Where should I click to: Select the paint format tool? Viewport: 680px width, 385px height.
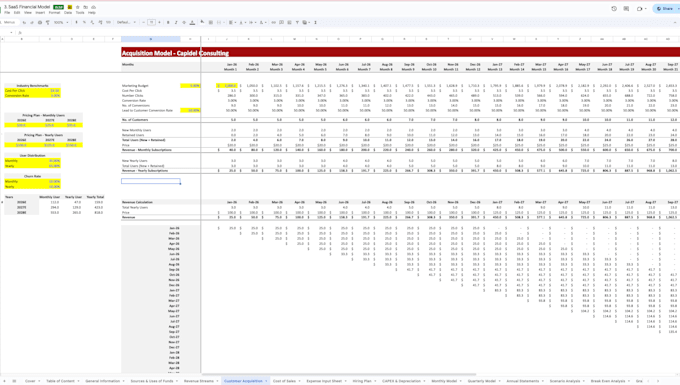click(47, 22)
